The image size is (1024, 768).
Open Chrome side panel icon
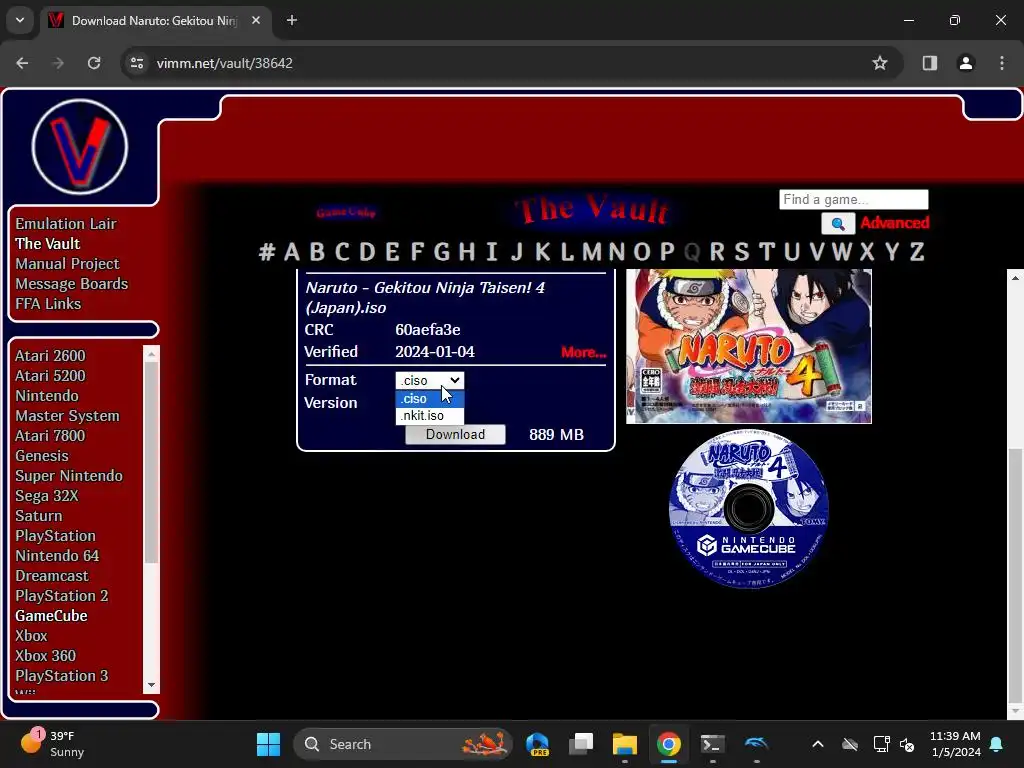click(929, 63)
